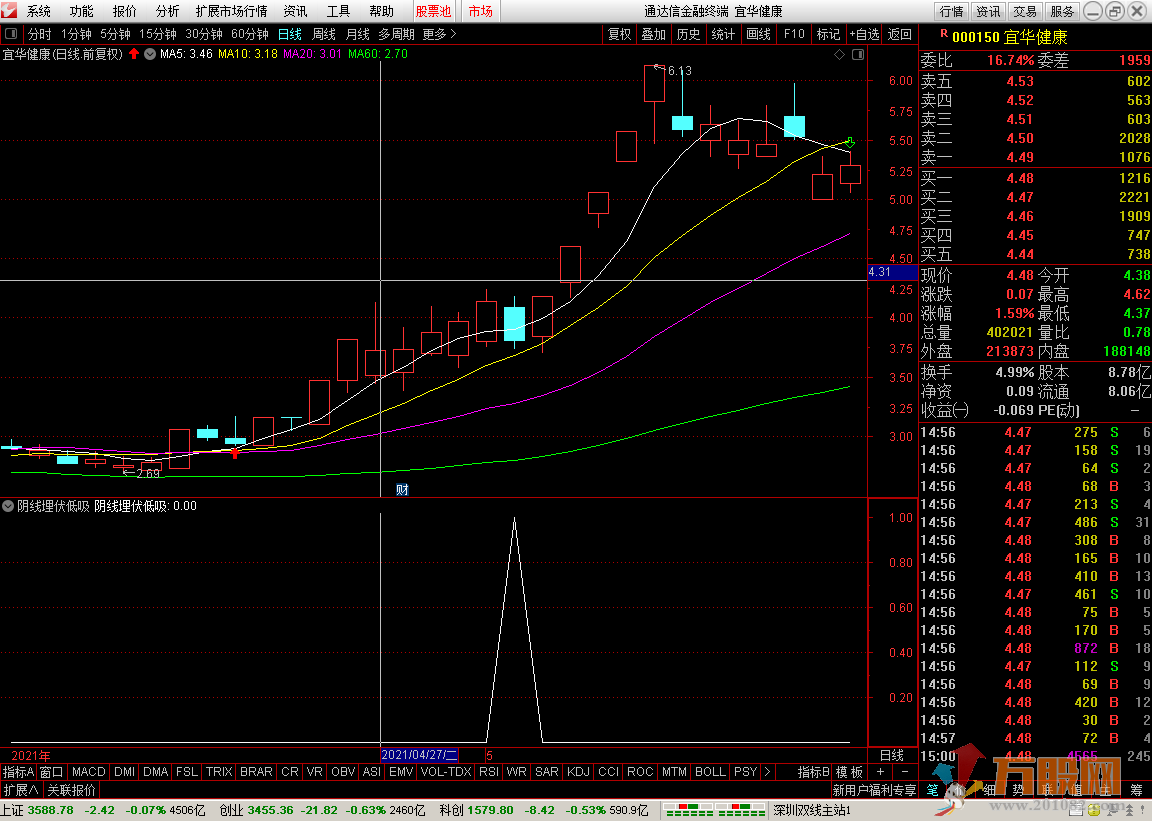The height and width of the screenshot is (822, 1152).
Task: Open the 分析 menu
Action: pyautogui.click(x=168, y=11)
